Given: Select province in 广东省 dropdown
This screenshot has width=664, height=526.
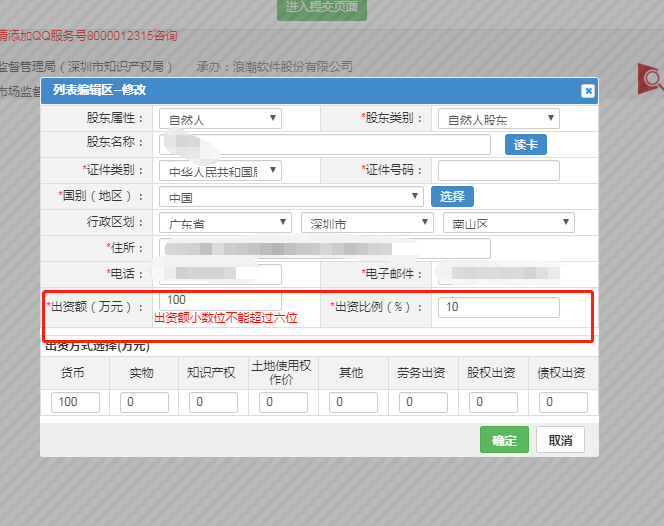Looking at the screenshot, I should (x=226, y=223).
